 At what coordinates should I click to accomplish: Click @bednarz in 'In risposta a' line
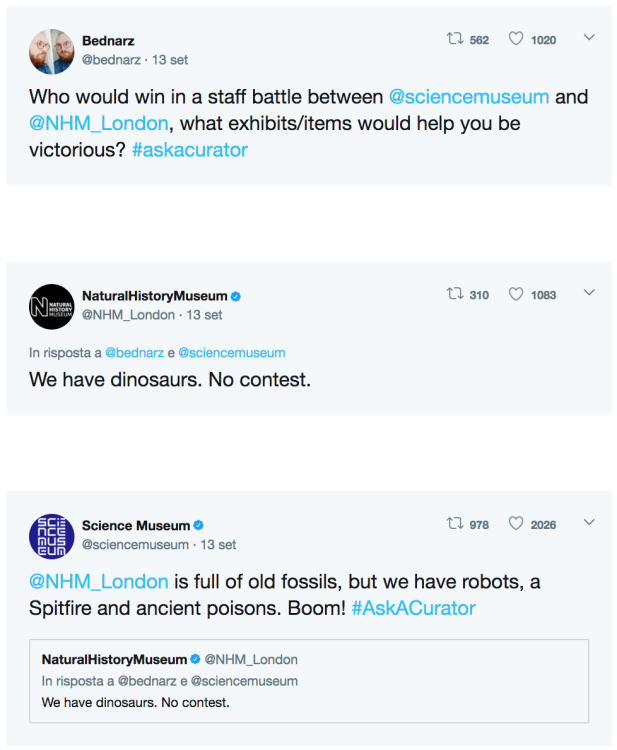click(132, 353)
